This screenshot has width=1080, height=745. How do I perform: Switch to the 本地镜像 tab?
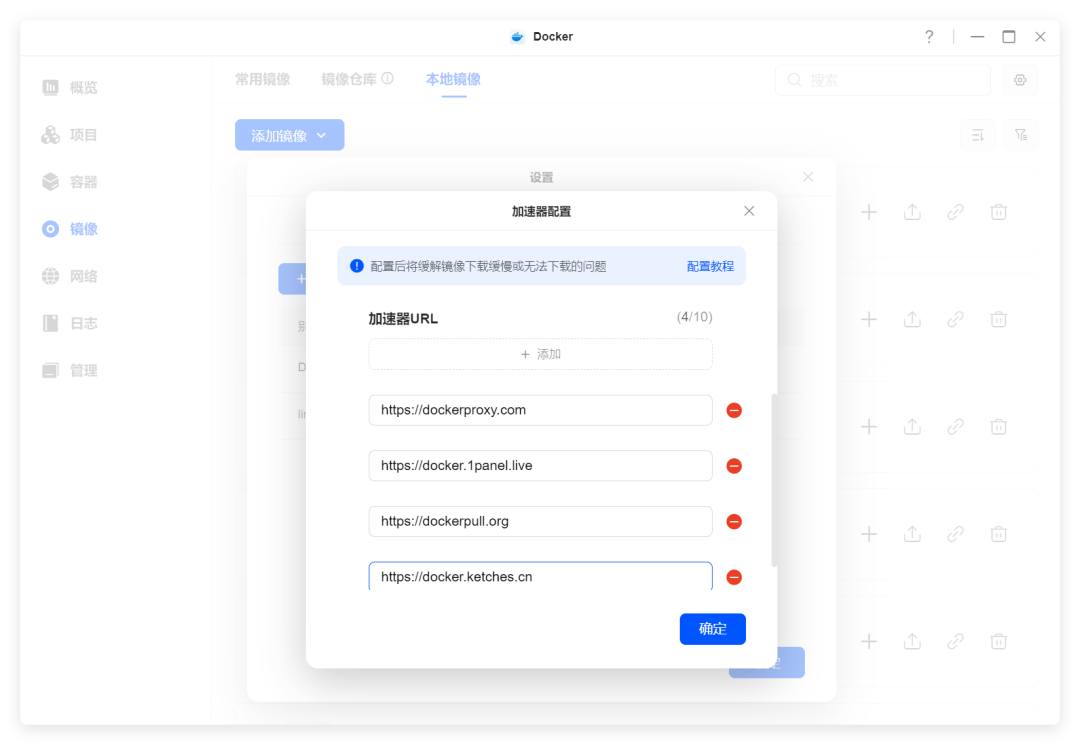tap(453, 79)
